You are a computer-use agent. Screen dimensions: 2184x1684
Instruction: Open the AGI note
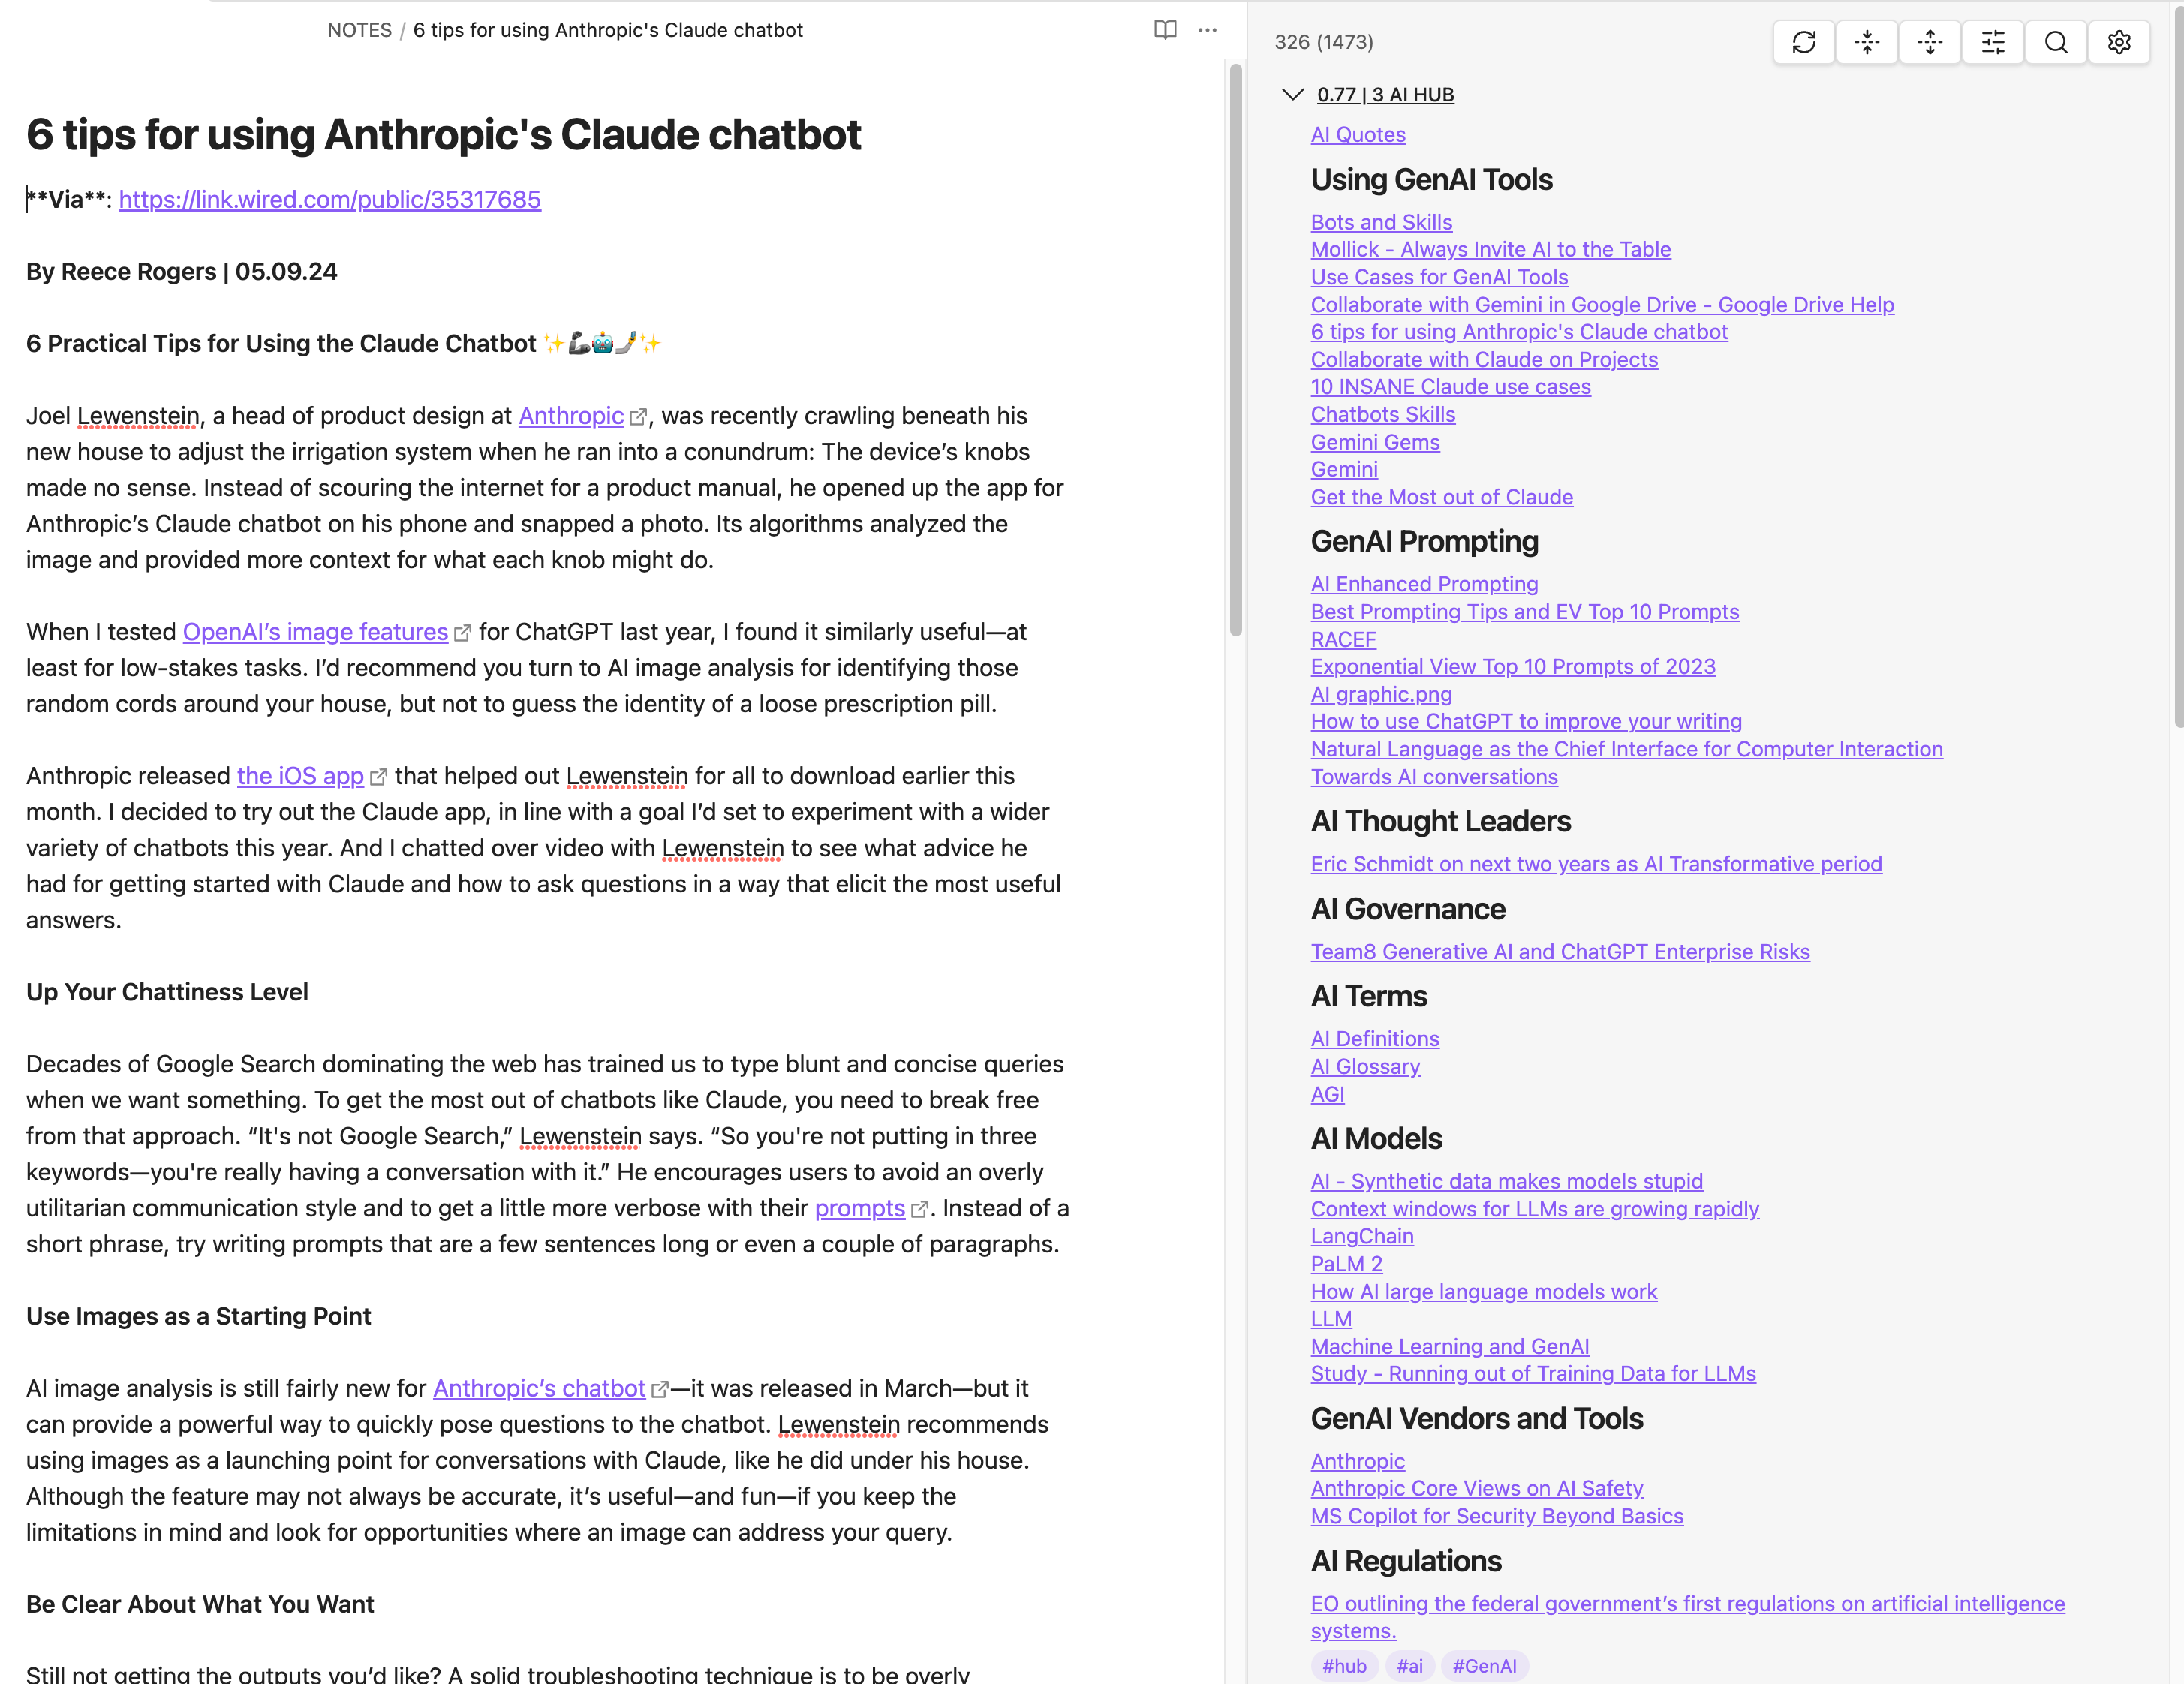[x=1327, y=1094]
